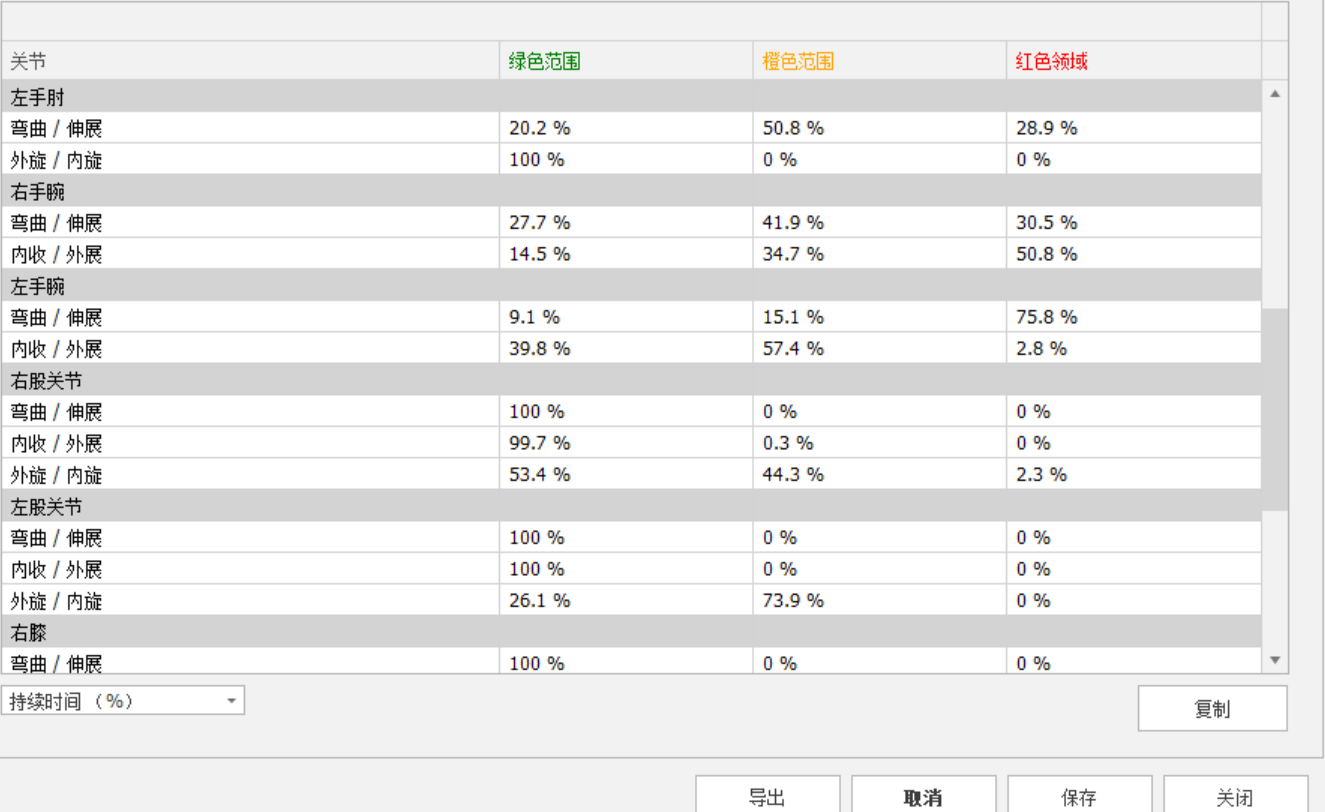Click the 绿色范围 column header
1325x812 pixels.
[545, 61]
